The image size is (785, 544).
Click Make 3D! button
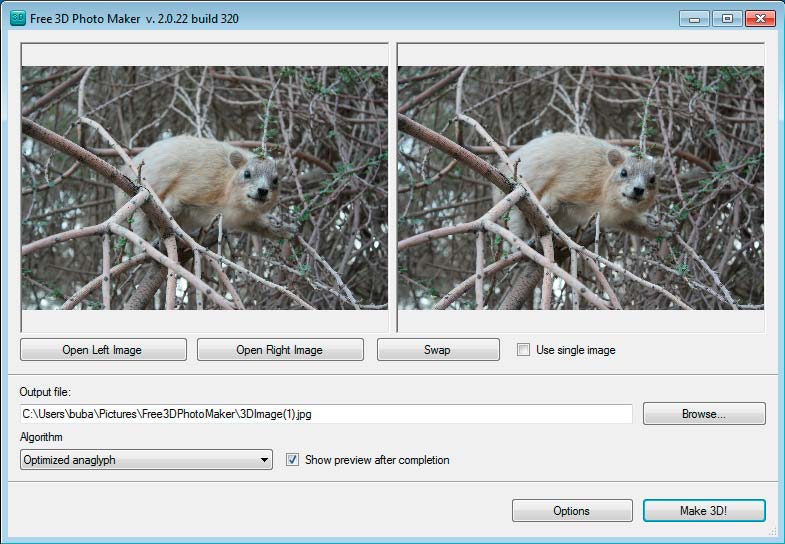click(704, 510)
